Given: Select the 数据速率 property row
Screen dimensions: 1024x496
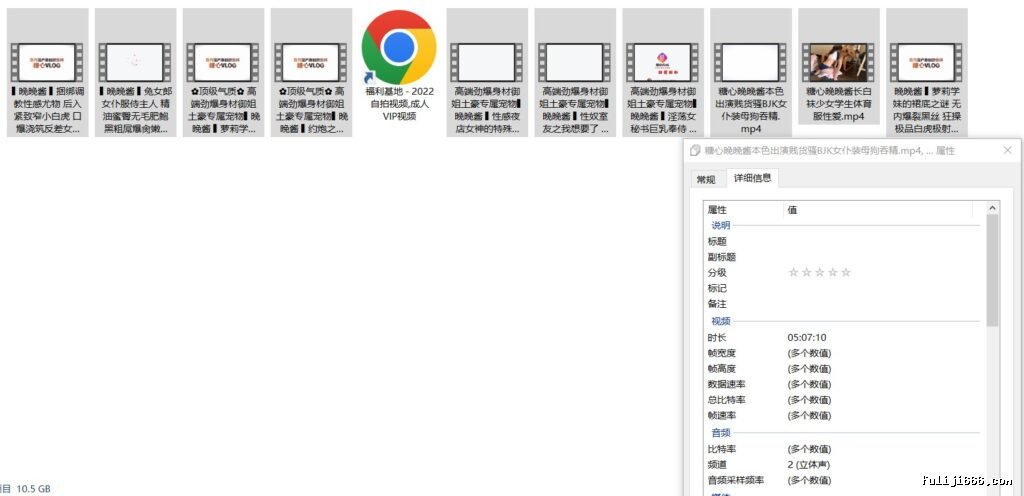Looking at the screenshot, I should tap(842, 384).
